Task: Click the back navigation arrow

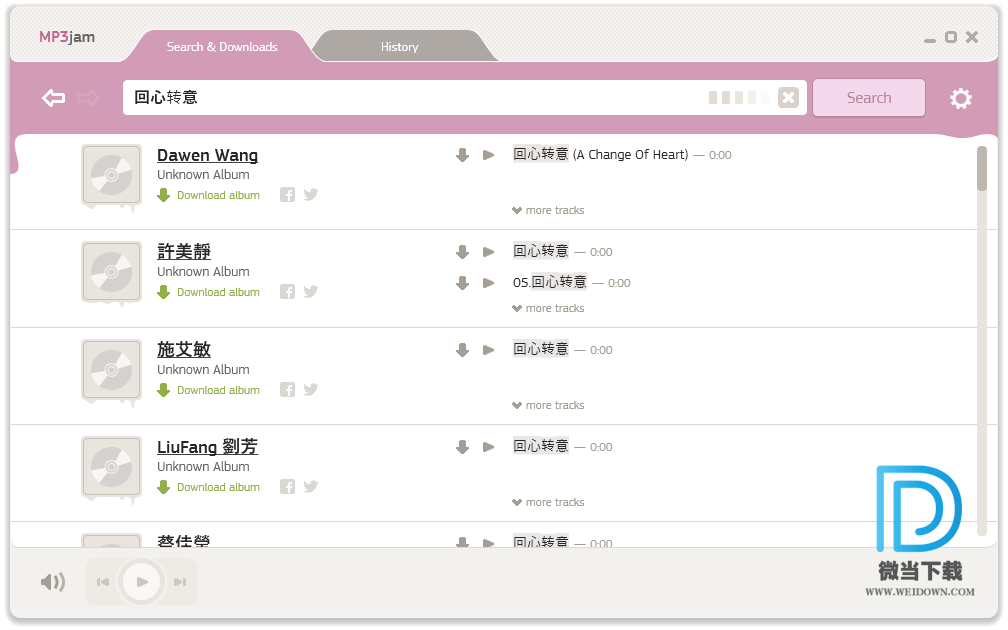Action: pyautogui.click(x=53, y=98)
